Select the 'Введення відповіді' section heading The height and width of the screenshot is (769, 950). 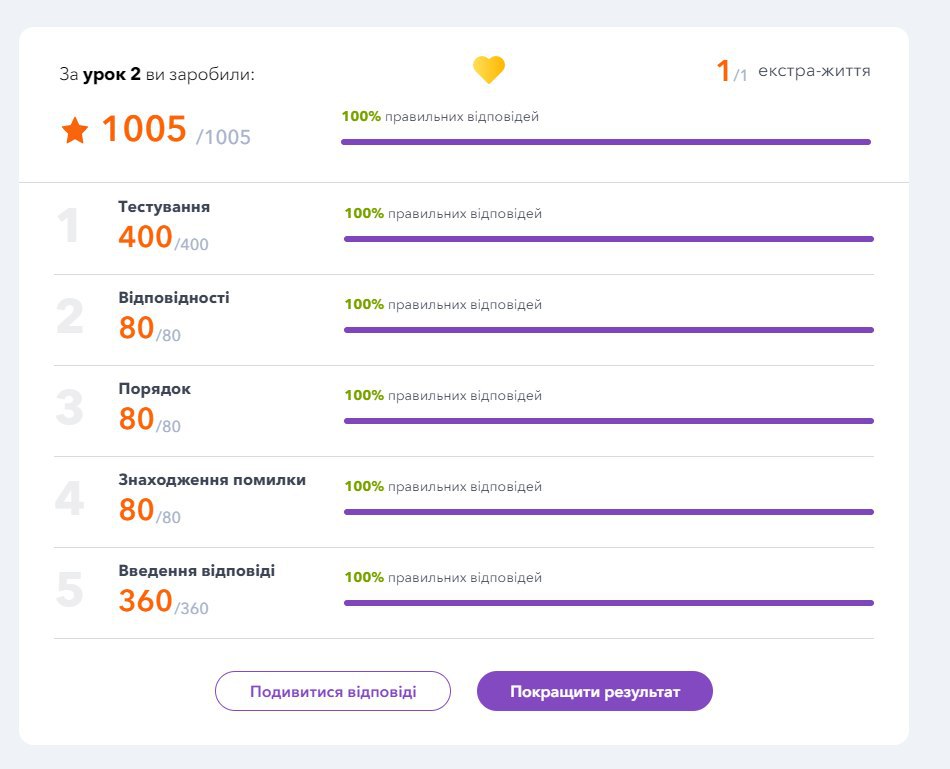click(x=197, y=571)
